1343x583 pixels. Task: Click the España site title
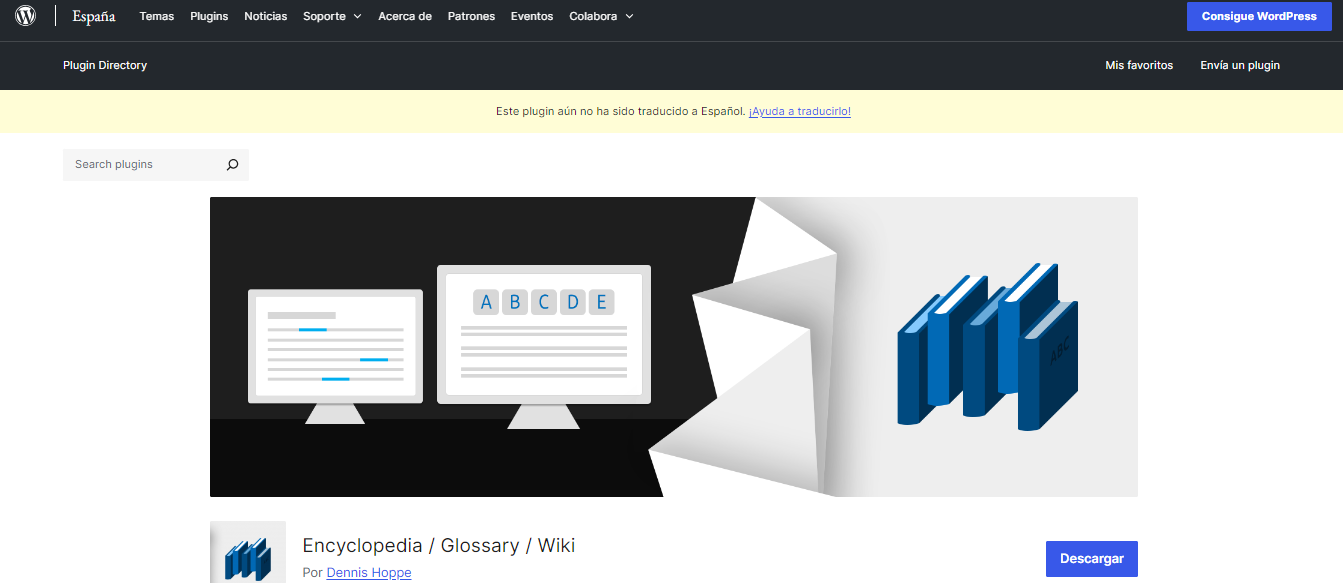[93, 16]
